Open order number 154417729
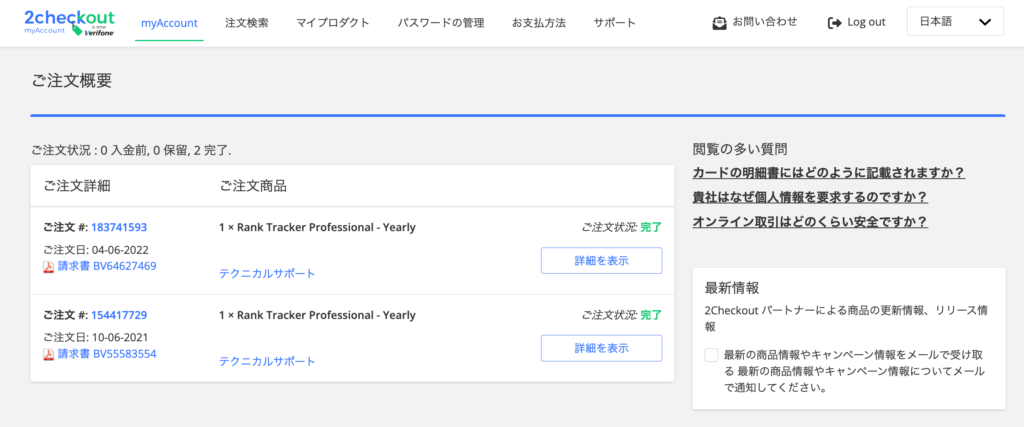Screen dimensions: 1024x427 click(x=119, y=315)
